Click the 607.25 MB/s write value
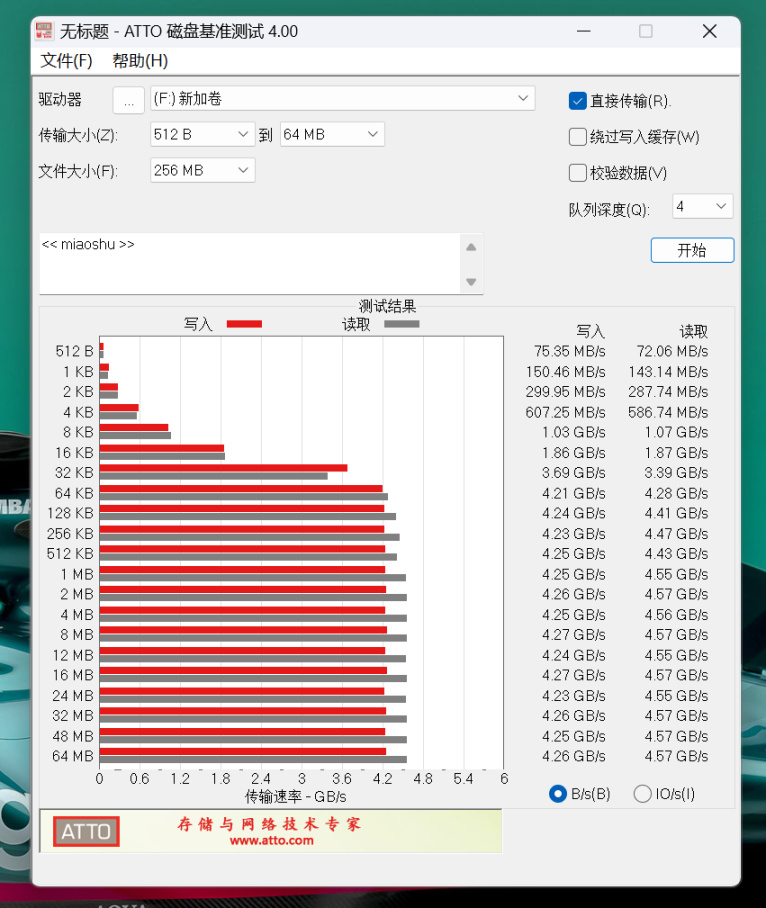The height and width of the screenshot is (908, 766). click(566, 412)
